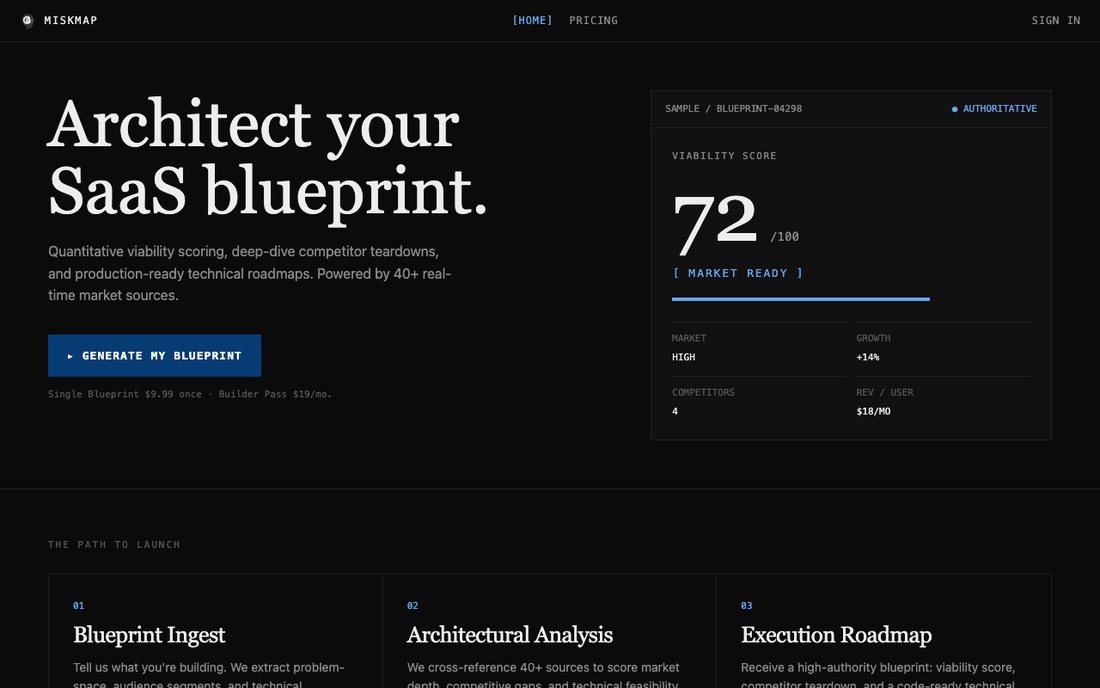1100x688 pixels.
Task: Click the play arrow in Generate button
Action: 70,356
